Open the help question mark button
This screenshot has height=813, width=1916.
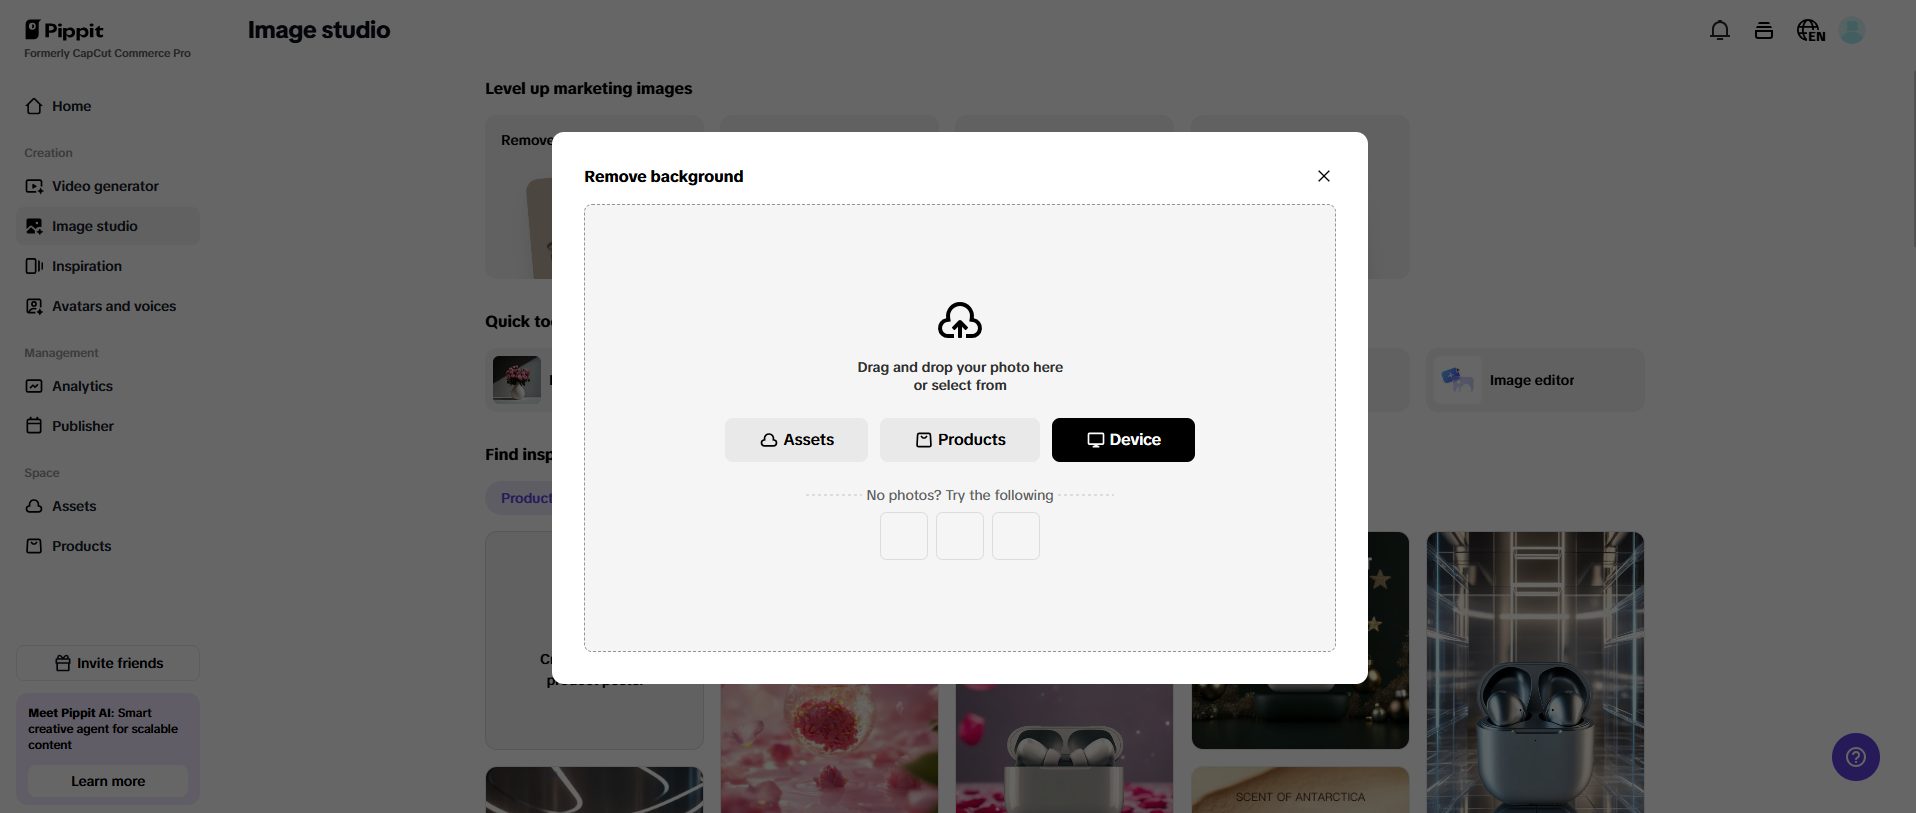pyautogui.click(x=1856, y=757)
